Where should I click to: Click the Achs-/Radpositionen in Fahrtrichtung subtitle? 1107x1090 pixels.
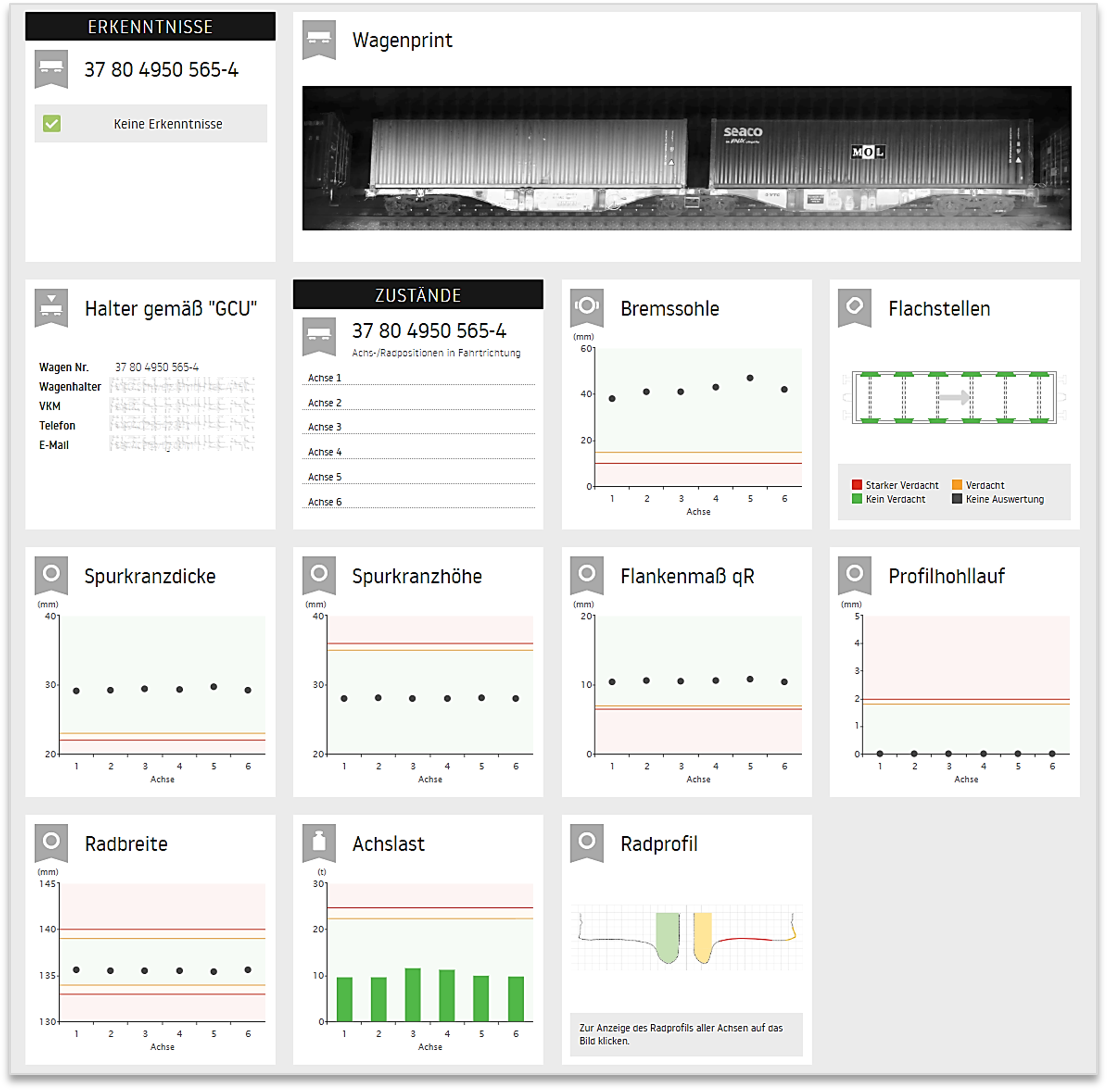tap(436, 353)
